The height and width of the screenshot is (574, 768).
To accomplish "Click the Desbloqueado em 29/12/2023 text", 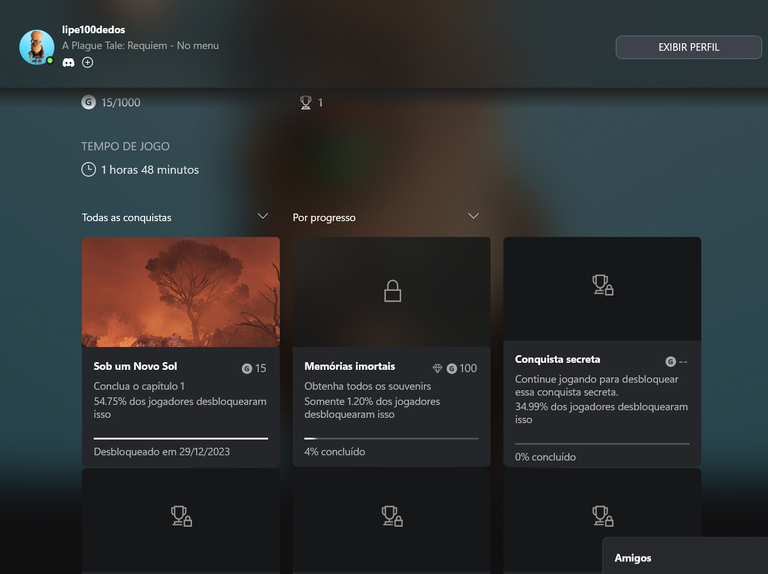I will [x=162, y=452].
